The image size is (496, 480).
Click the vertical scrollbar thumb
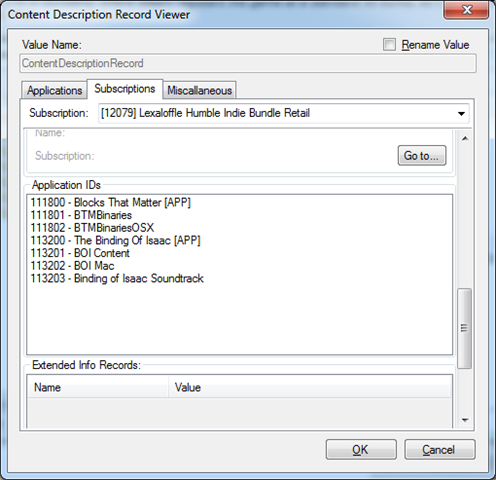click(464, 328)
